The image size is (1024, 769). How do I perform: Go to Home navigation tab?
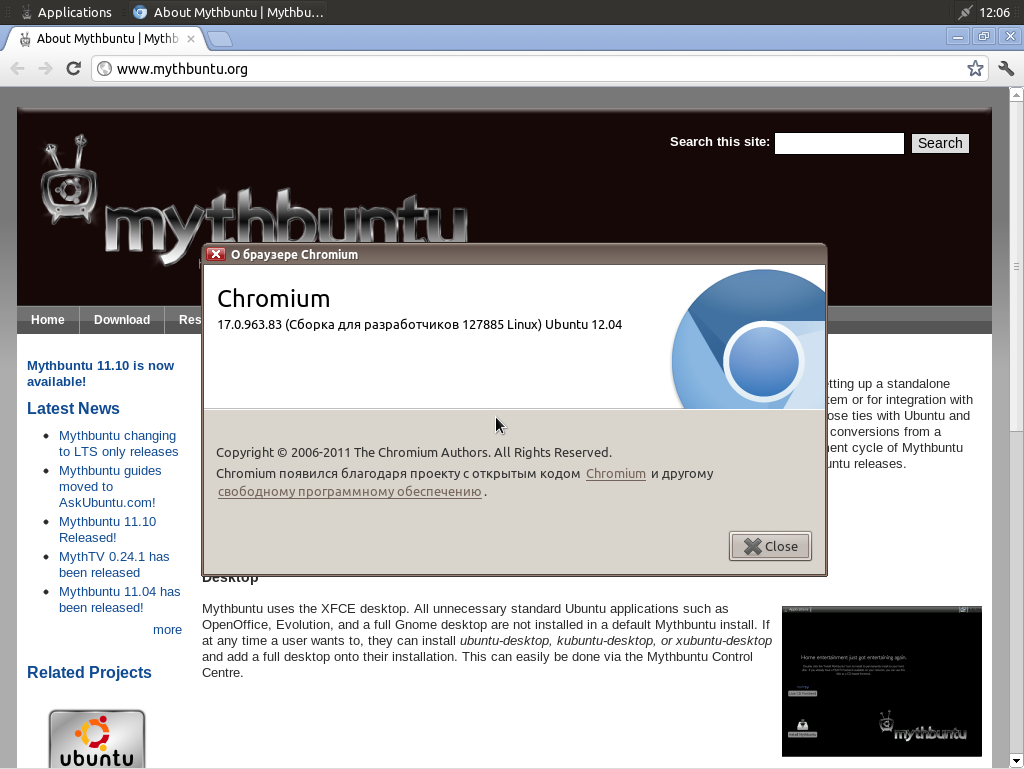click(47, 320)
